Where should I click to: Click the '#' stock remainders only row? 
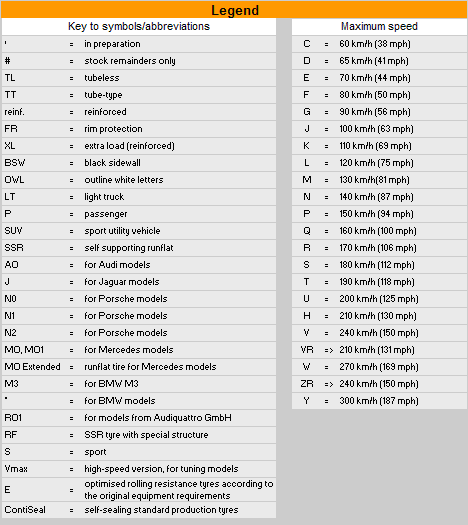[x=139, y=61]
